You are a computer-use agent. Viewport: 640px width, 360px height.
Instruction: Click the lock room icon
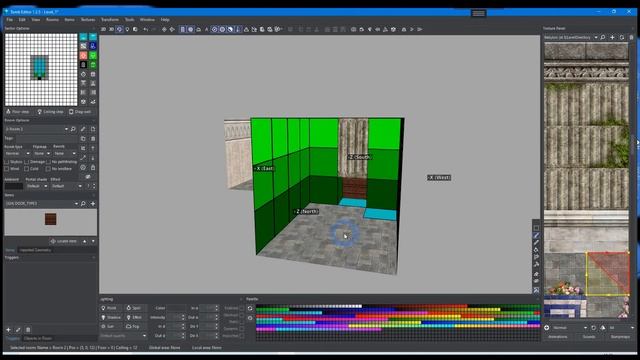93,167
